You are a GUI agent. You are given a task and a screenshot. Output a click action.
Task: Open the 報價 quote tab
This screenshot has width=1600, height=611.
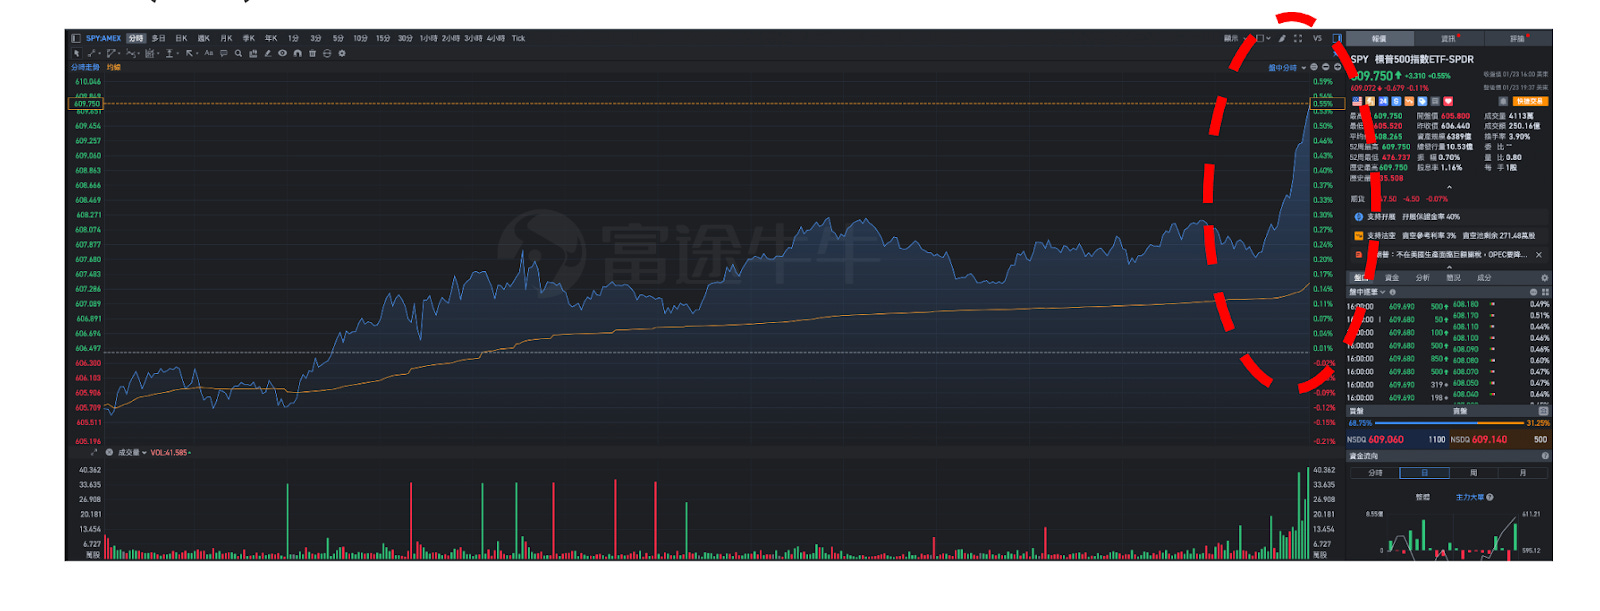tap(1379, 39)
